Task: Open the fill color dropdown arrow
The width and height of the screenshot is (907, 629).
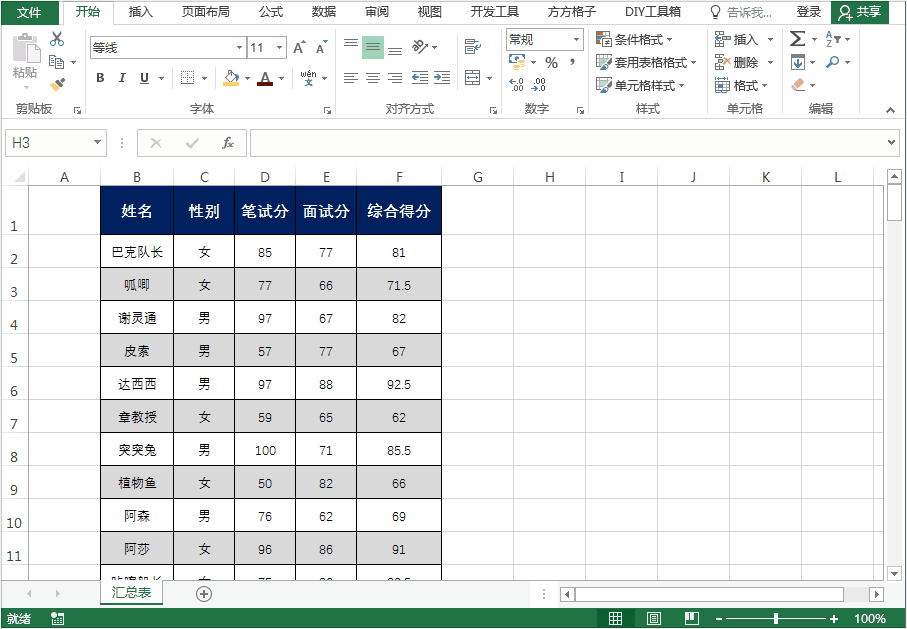Action: click(x=246, y=76)
